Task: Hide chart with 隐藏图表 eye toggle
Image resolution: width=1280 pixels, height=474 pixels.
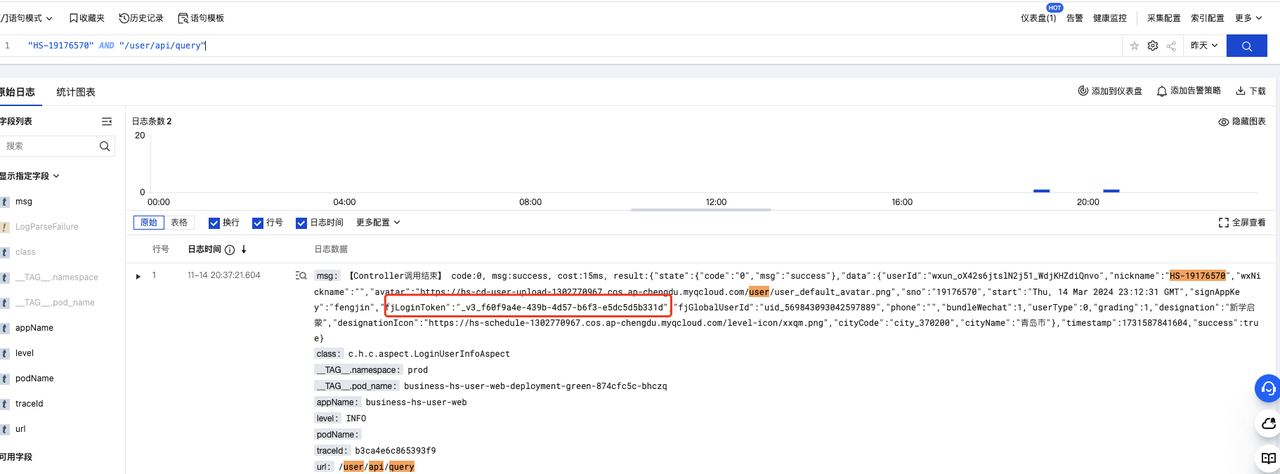Action: (x=1243, y=121)
